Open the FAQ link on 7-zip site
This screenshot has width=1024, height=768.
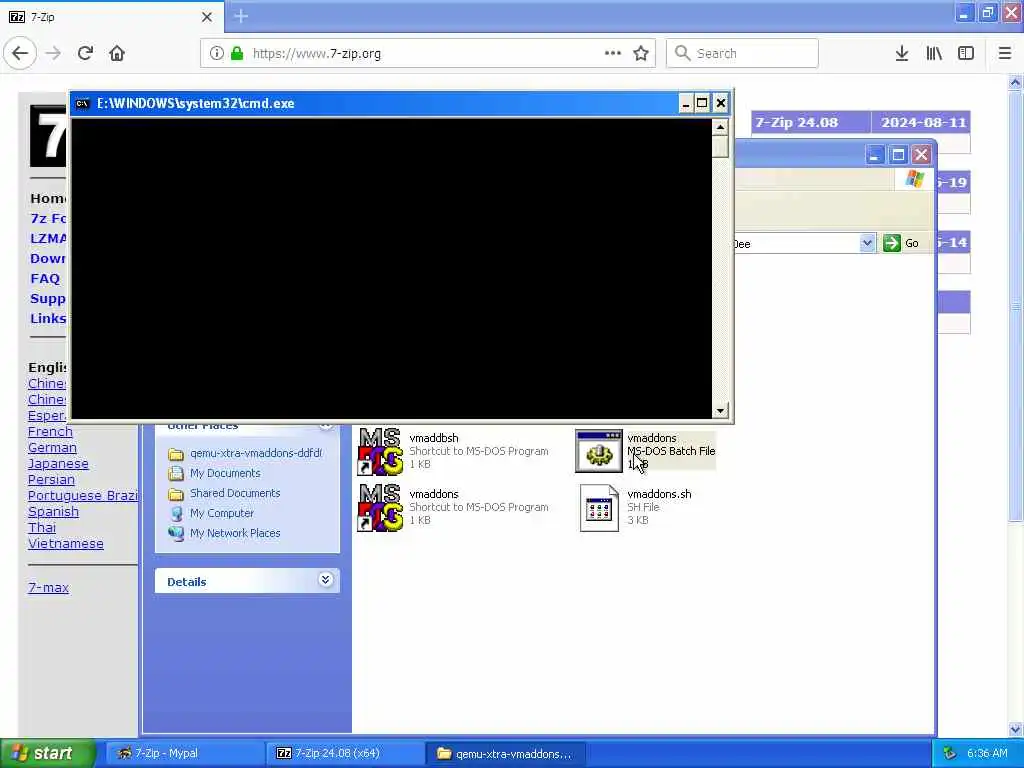[45, 279]
